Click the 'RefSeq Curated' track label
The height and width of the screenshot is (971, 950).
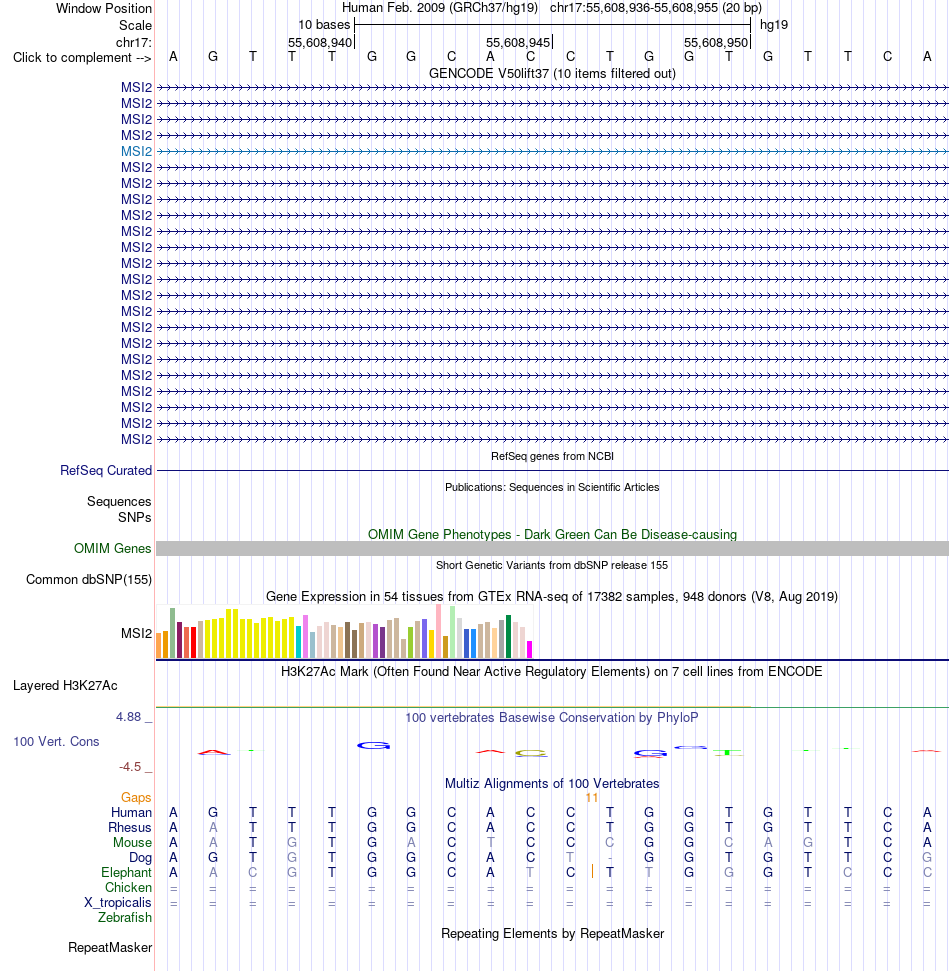pyautogui.click(x=106, y=471)
